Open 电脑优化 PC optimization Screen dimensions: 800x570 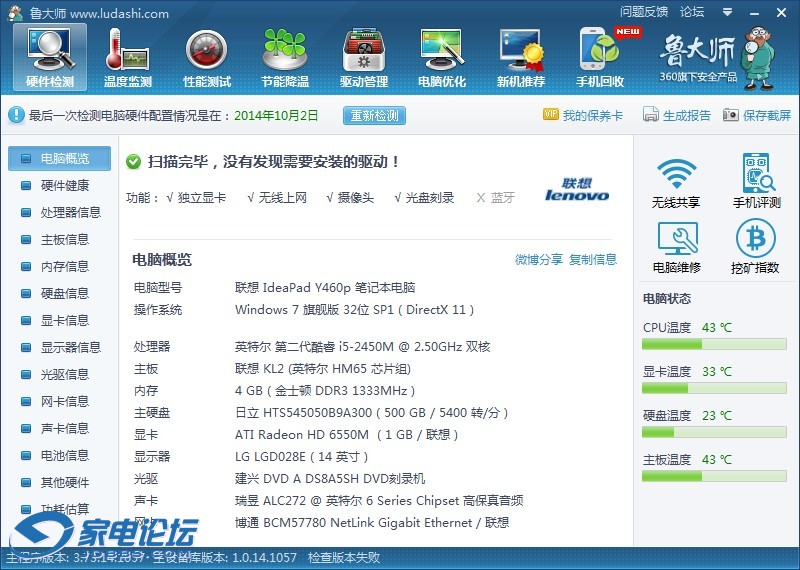tap(442, 58)
